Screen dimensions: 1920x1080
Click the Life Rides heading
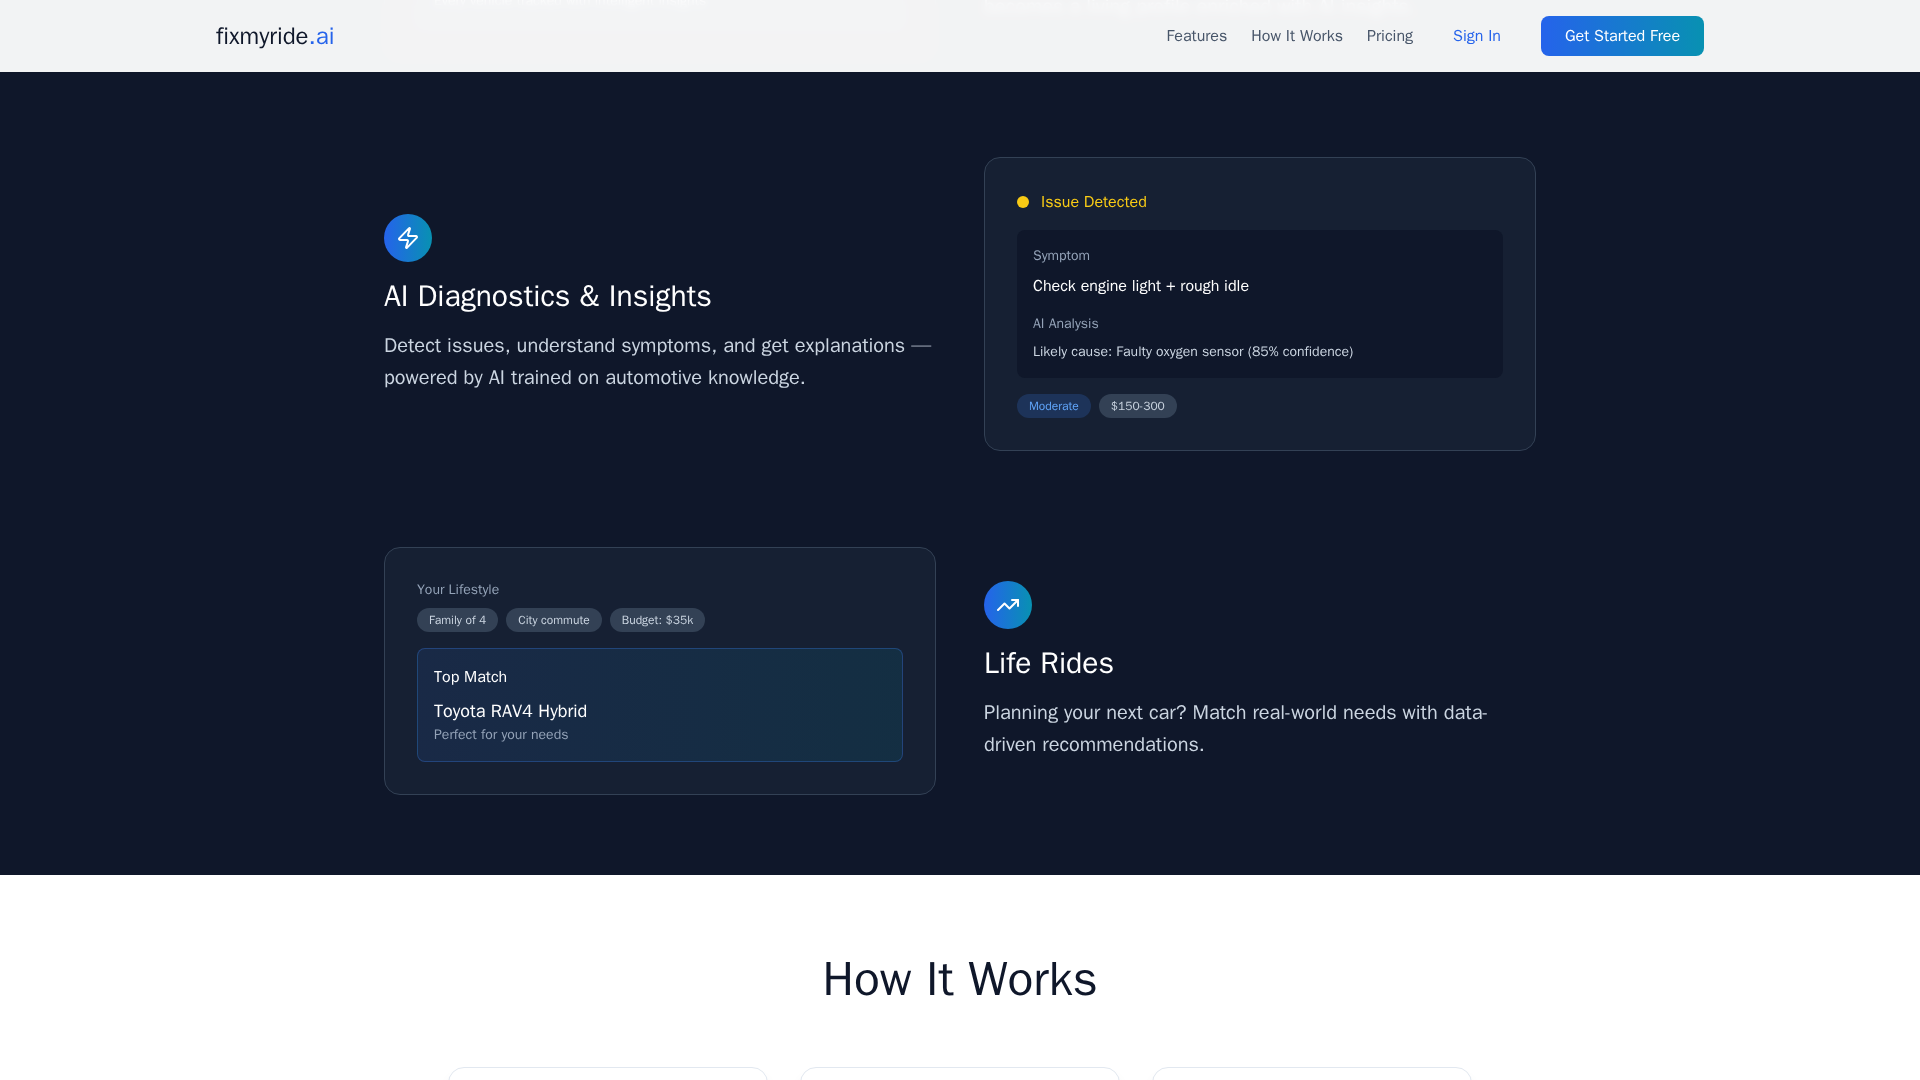1048,663
